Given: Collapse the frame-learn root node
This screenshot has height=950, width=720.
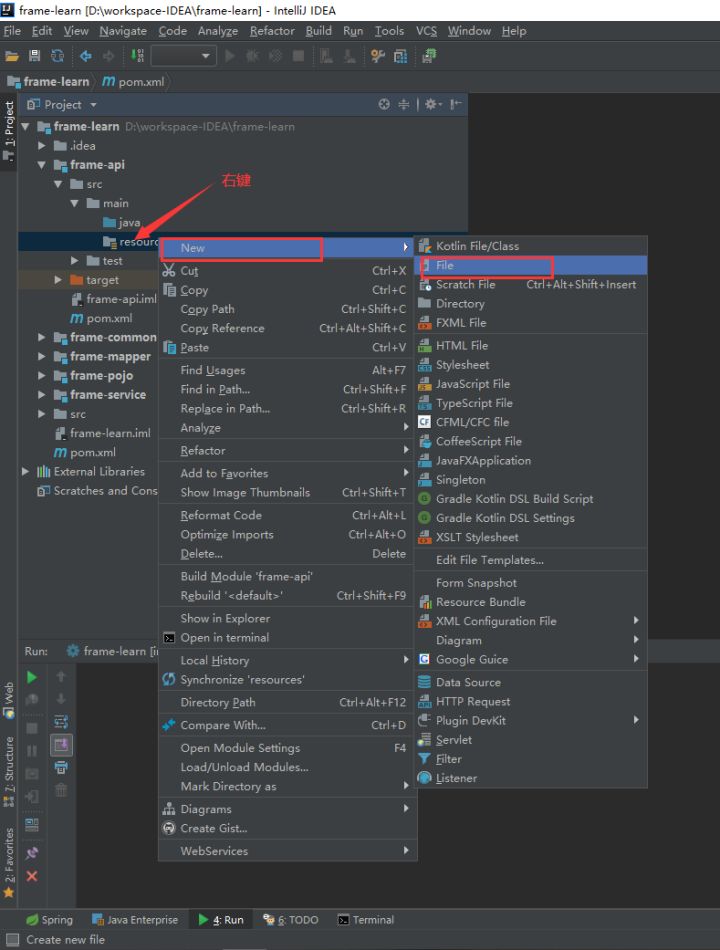Looking at the screenshot, I should pyautogui.click(x=25, y=127).
